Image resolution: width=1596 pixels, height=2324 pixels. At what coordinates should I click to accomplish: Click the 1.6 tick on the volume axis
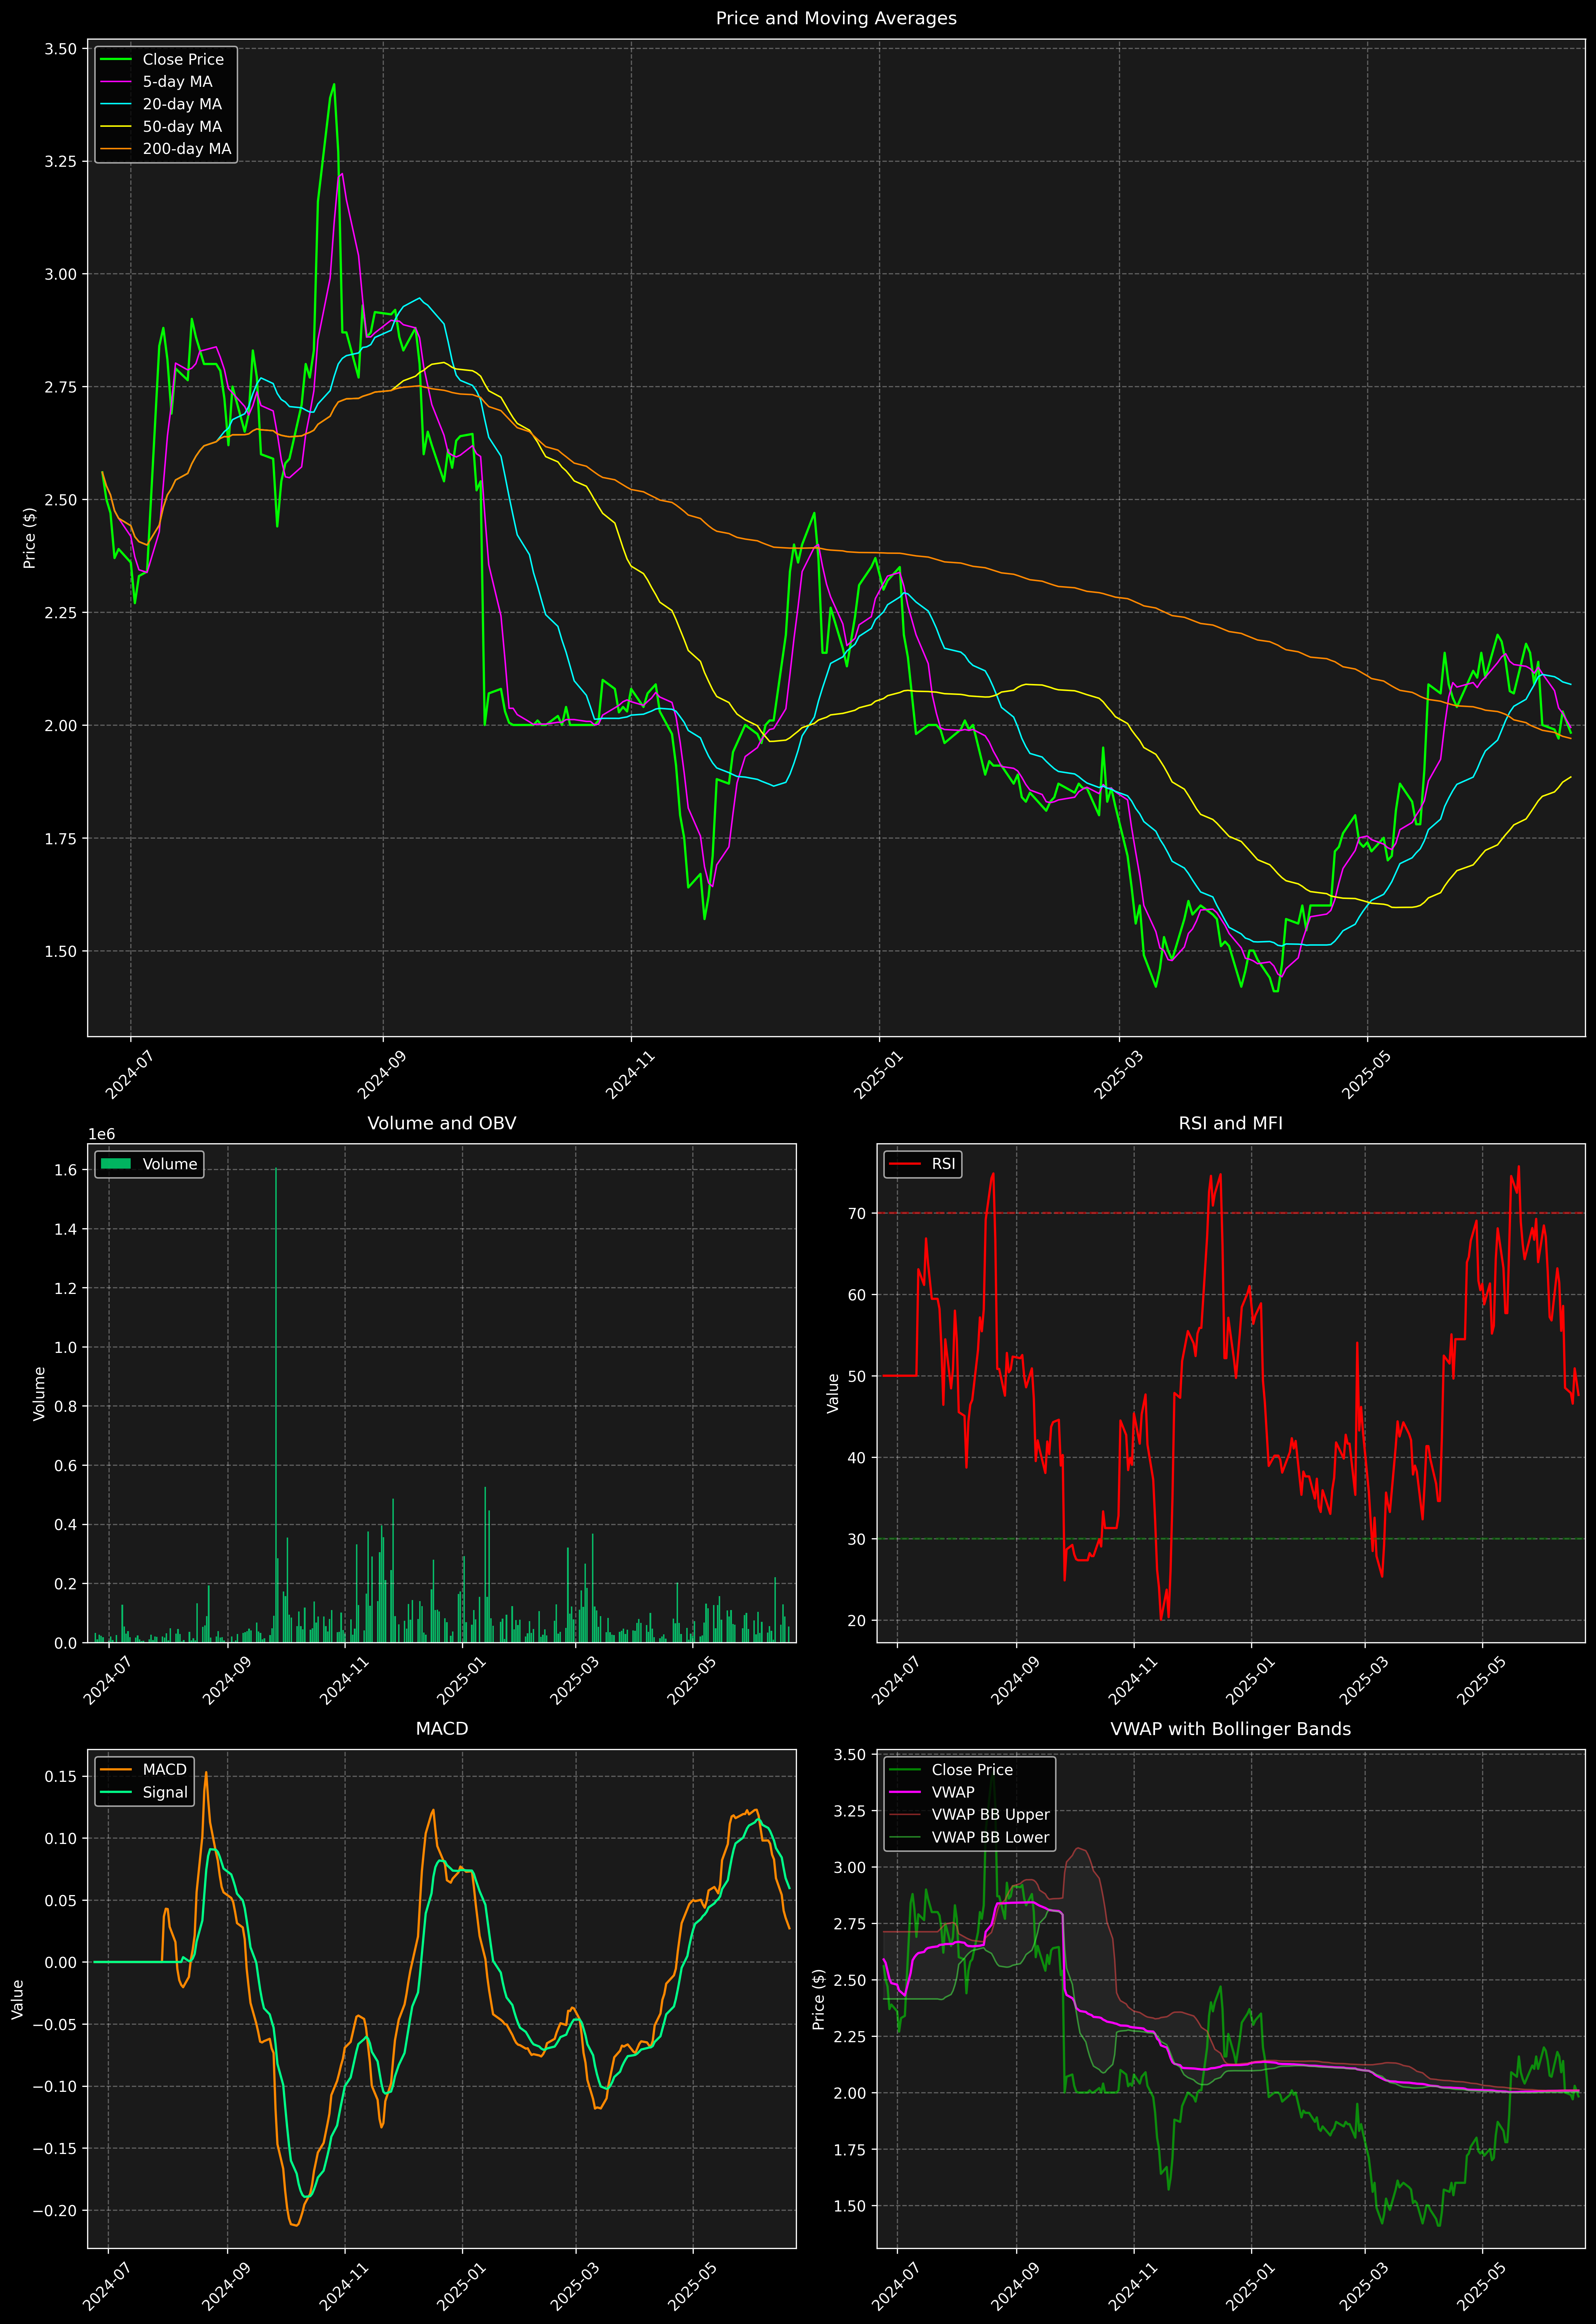point(66,1170)
